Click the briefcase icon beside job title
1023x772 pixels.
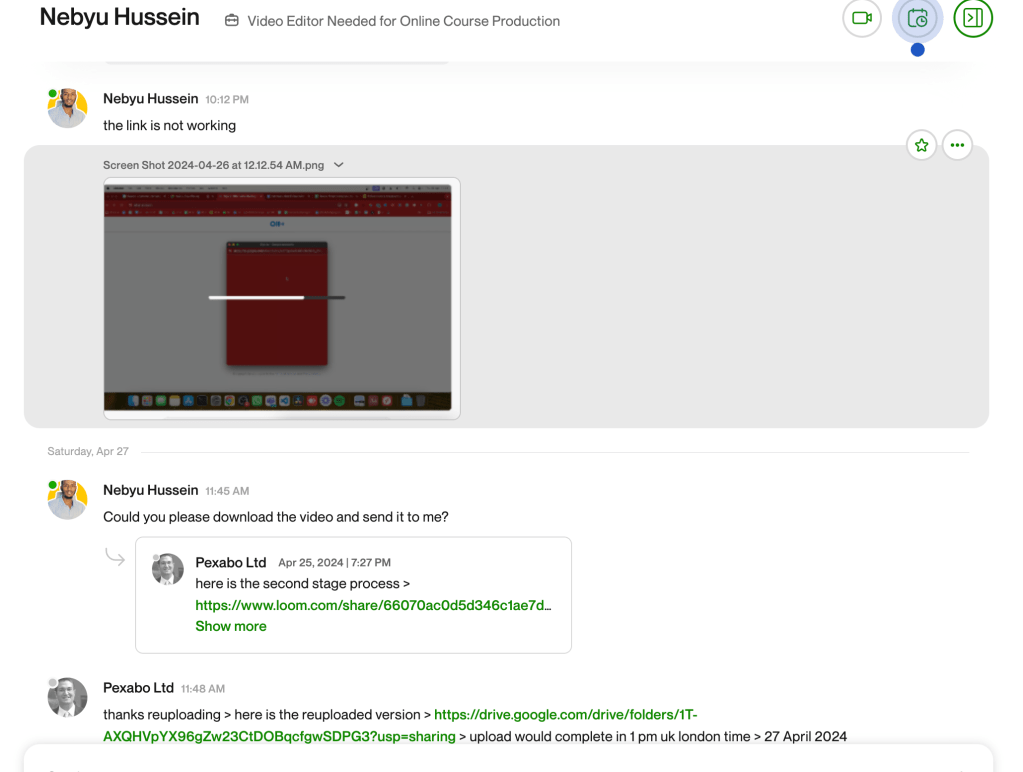pos(232,21)
